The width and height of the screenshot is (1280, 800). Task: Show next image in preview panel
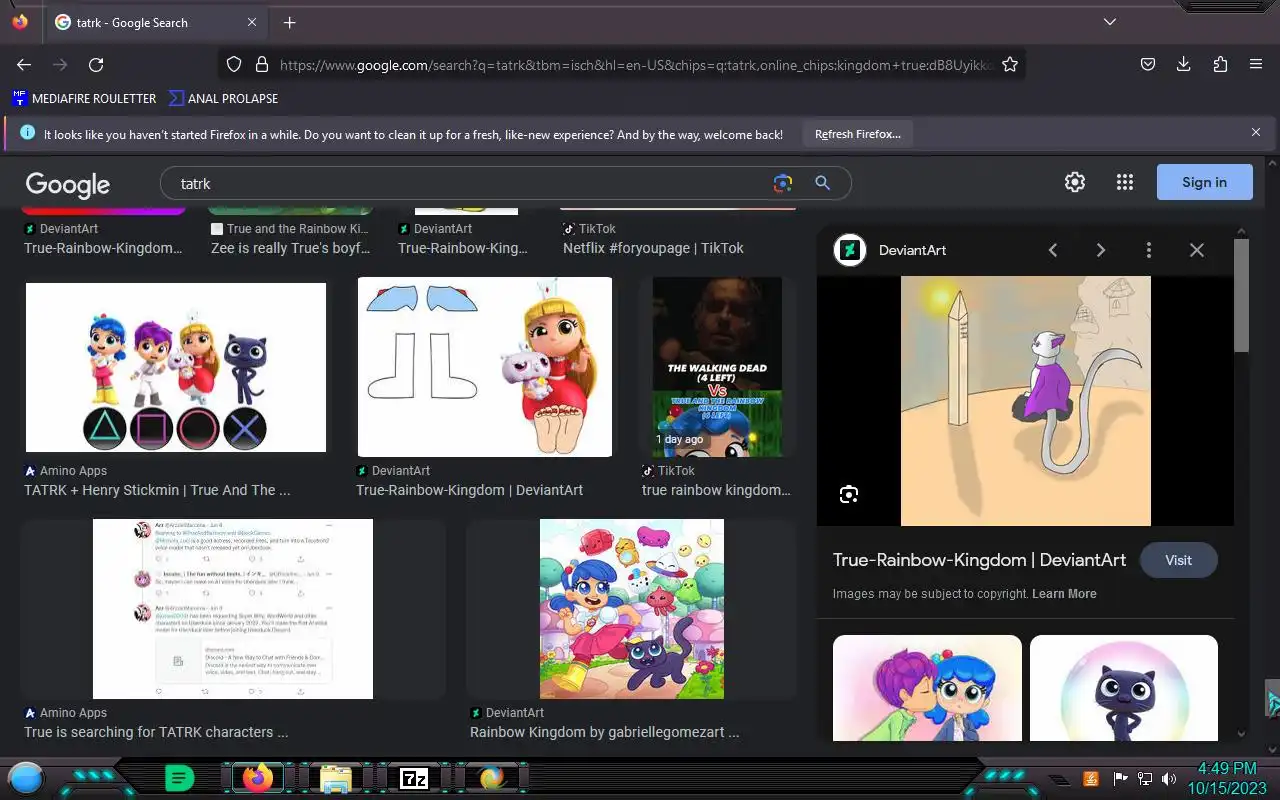click(1101, 250)
